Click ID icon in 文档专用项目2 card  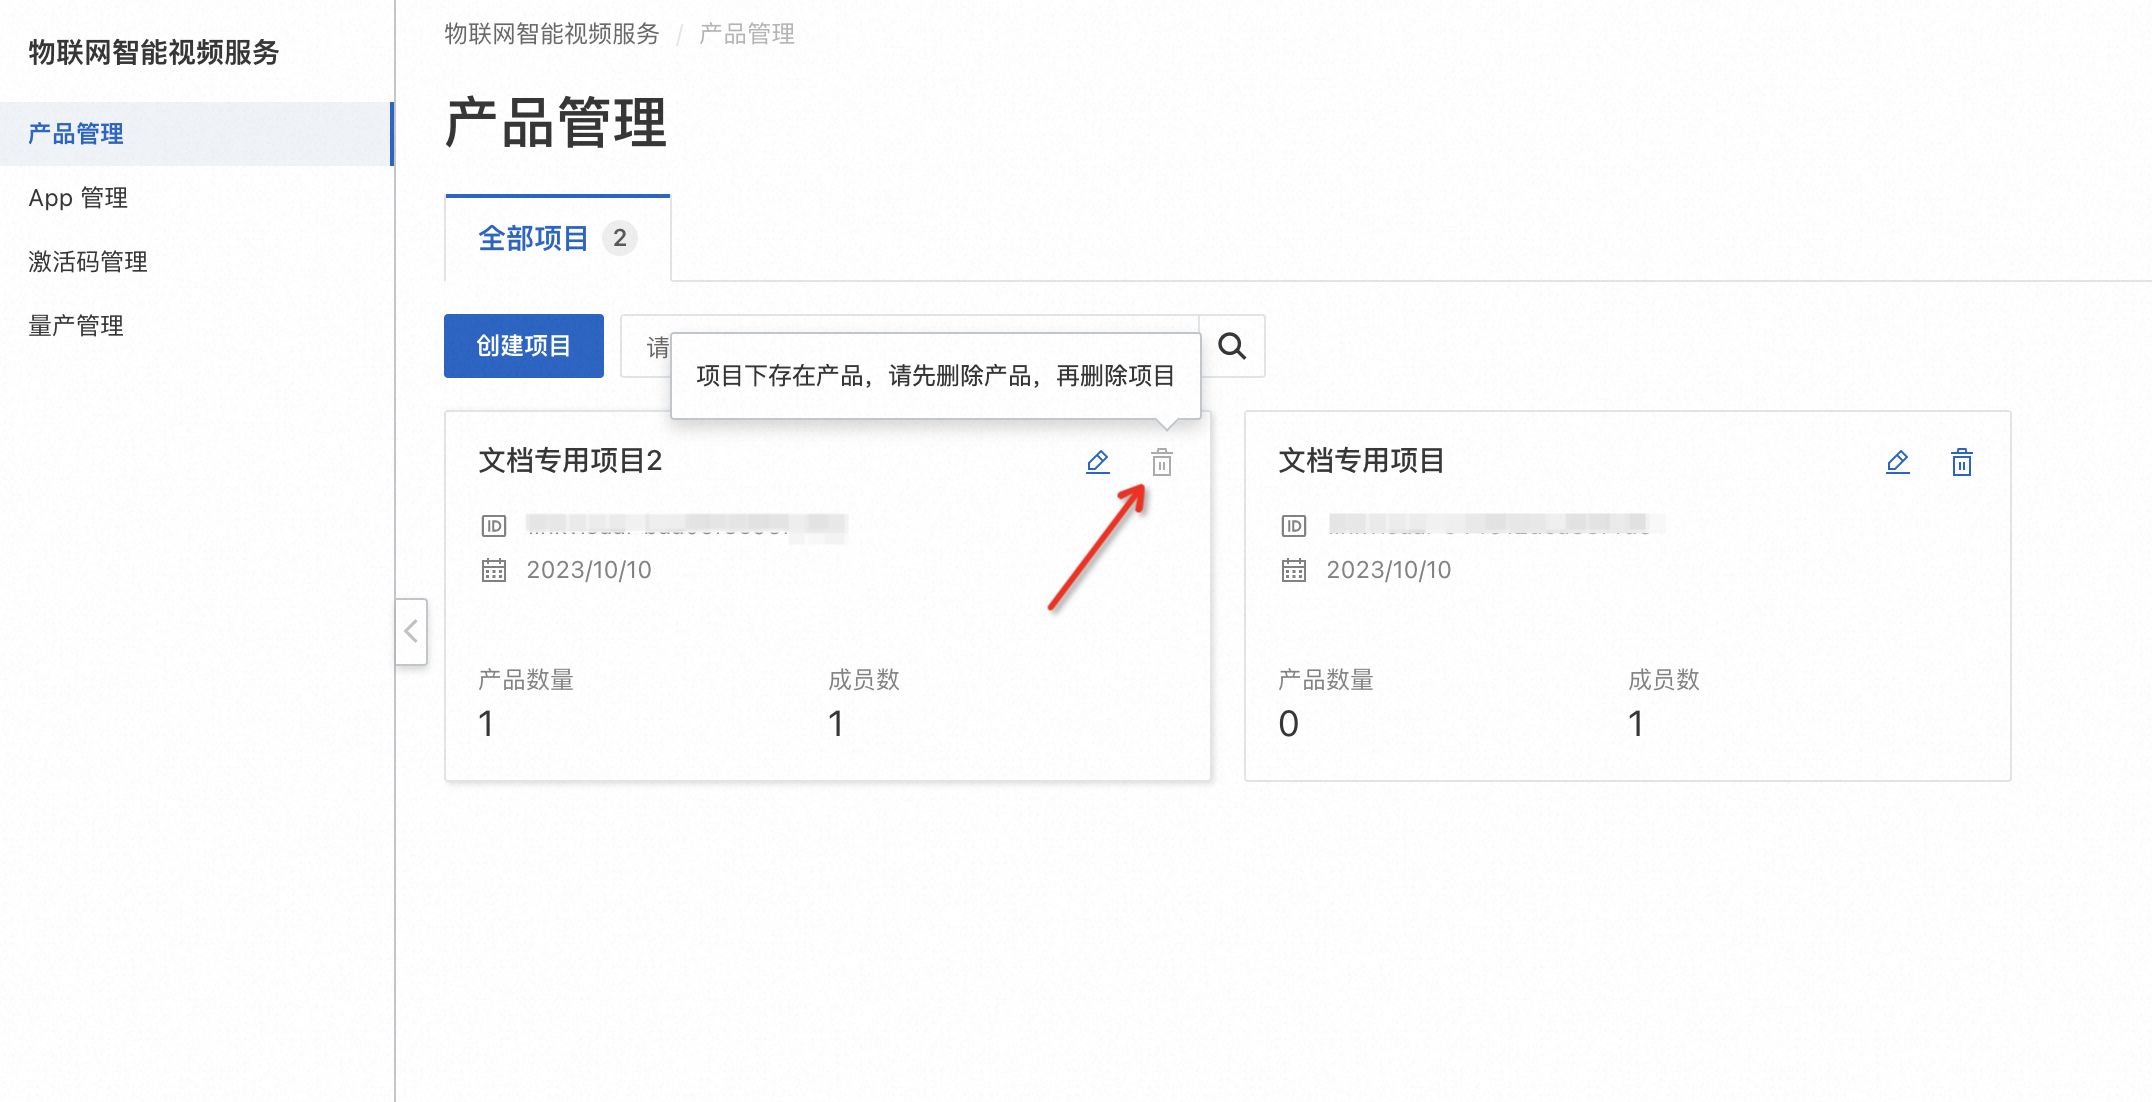[x=494, y=526]
